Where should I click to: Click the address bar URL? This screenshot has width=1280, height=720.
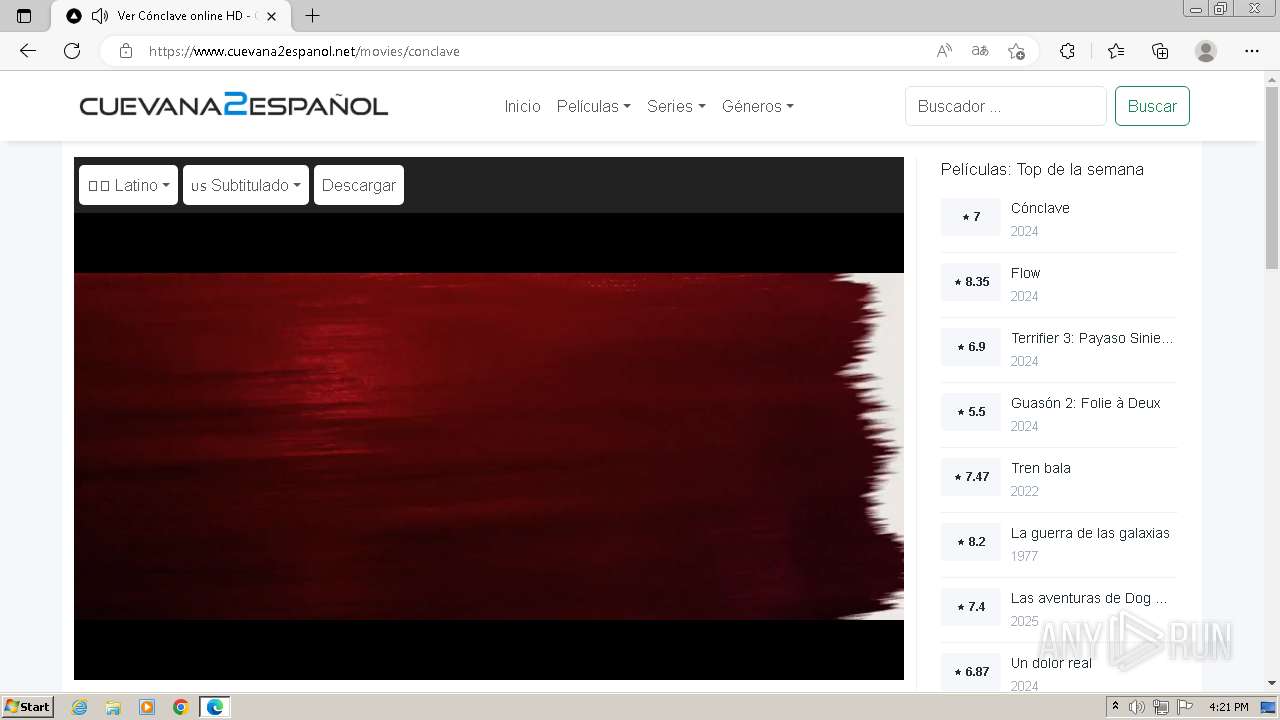[304, 51]
